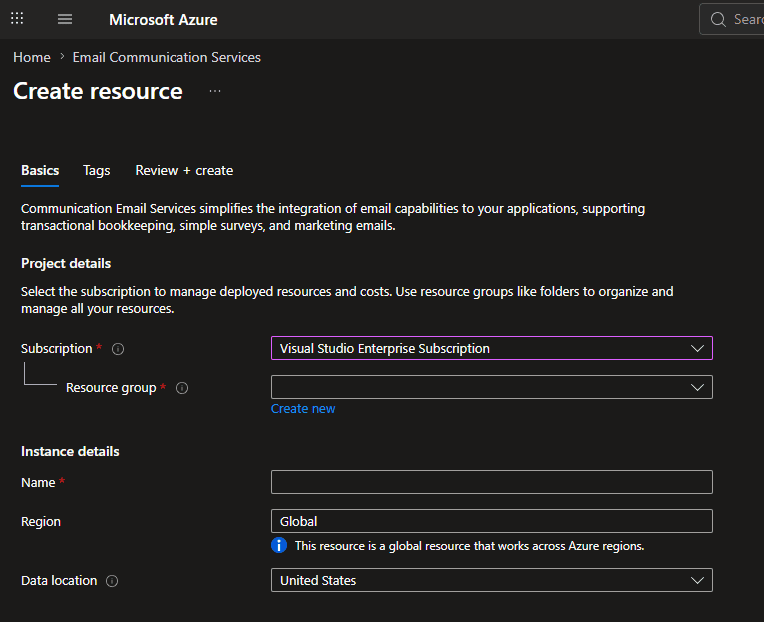Show the Resource group info icon
Image resolution: width=764 pixels, height=622 pixels.
point(182,388)
